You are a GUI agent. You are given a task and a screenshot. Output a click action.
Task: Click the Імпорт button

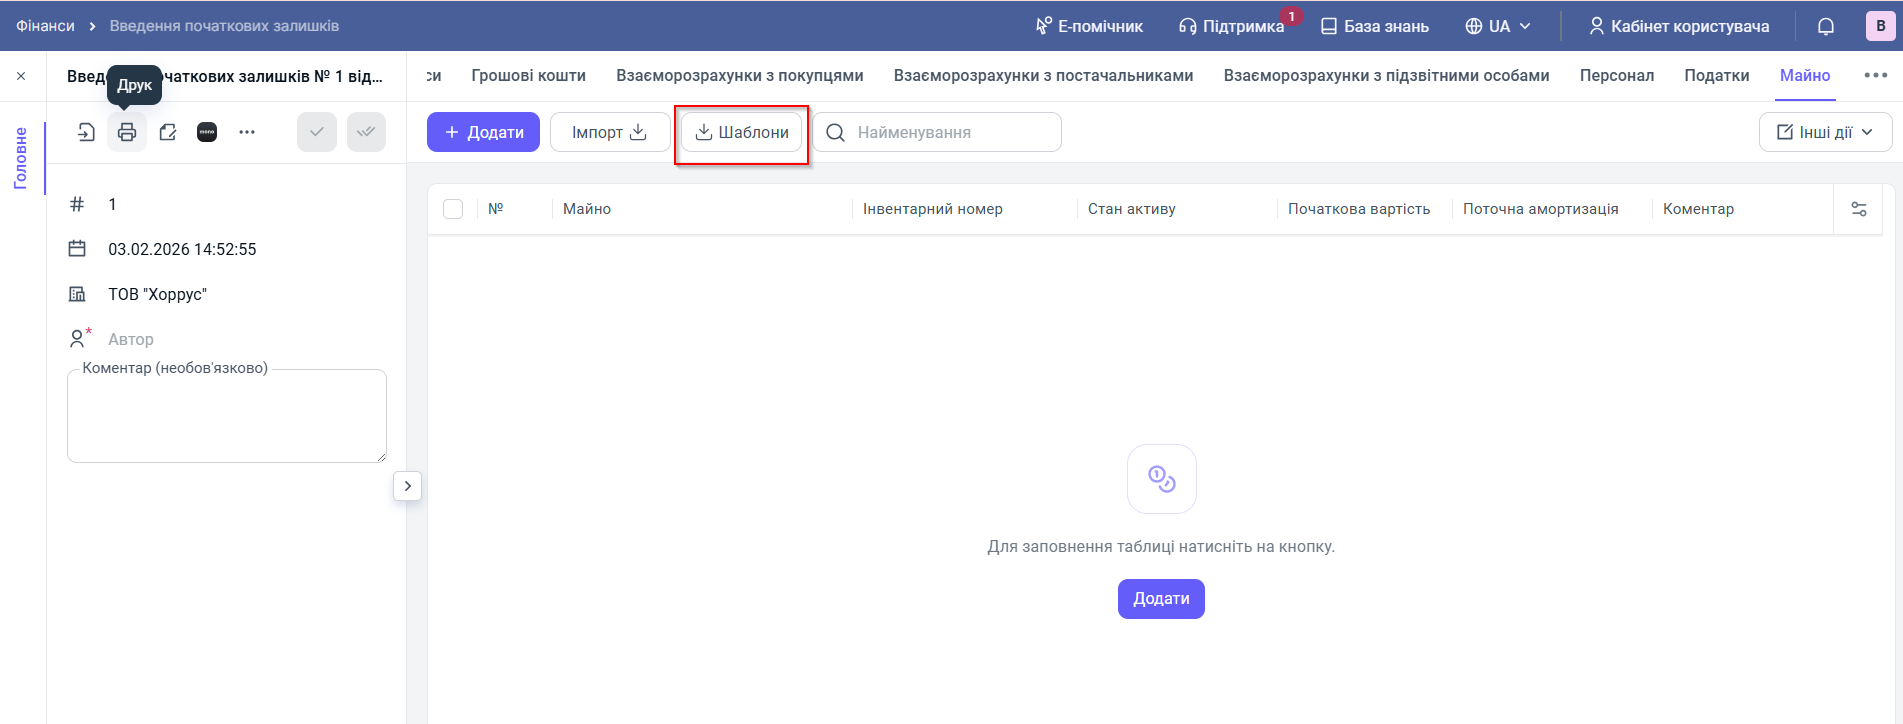(x=610, y=132)
